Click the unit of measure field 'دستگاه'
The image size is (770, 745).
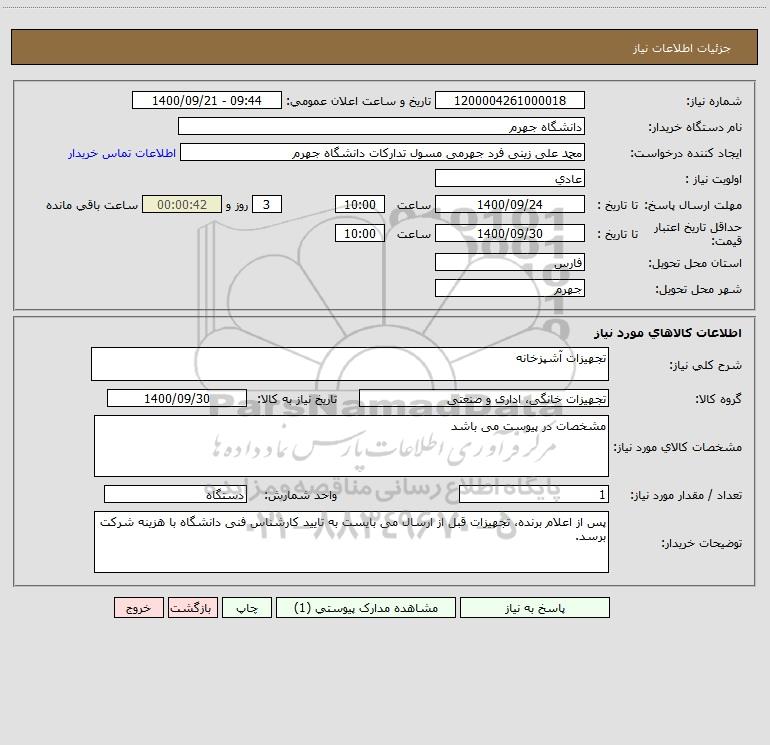tap(175, 494)
